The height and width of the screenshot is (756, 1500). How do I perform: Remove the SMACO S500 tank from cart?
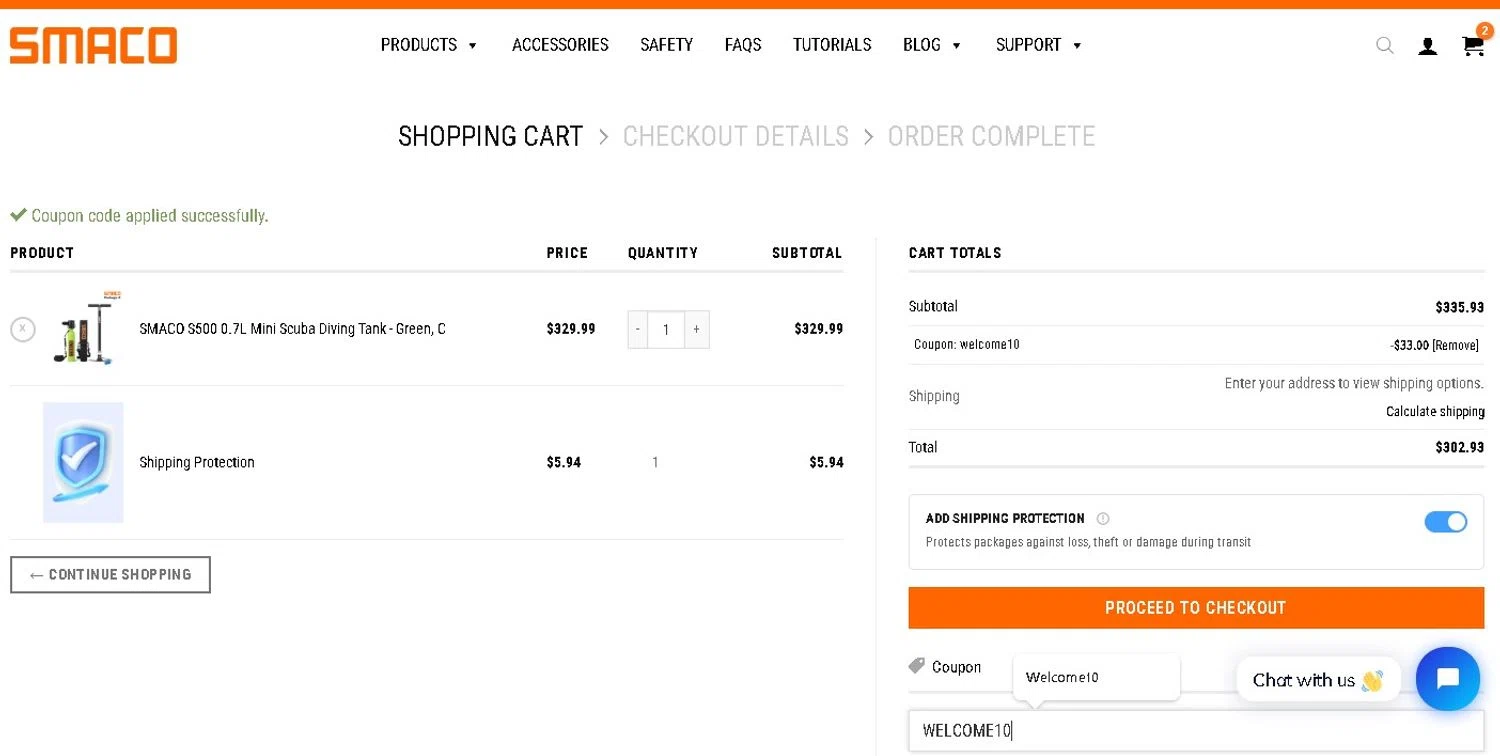[x=23, y=329]
